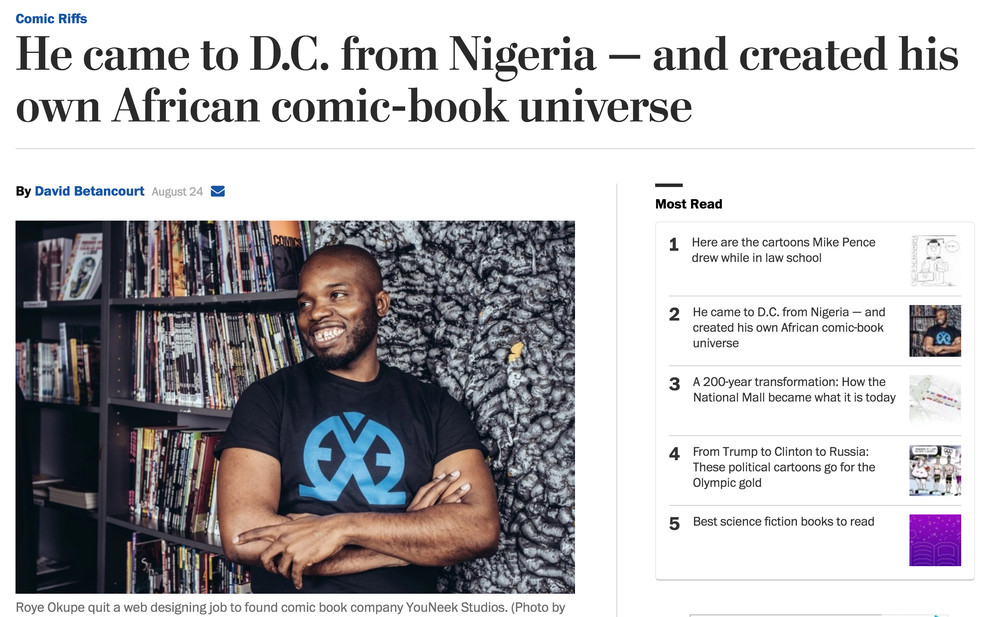Click the photo caption about YouNeek Studios
1000x617 pixels.
(x=290, y=607)
